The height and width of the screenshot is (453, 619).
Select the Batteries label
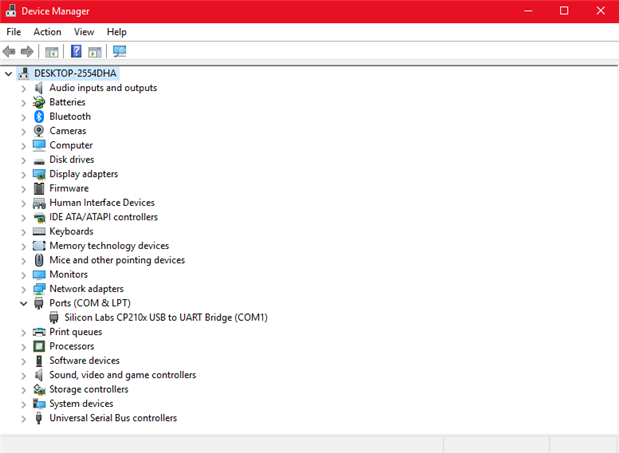coord(67,102)
